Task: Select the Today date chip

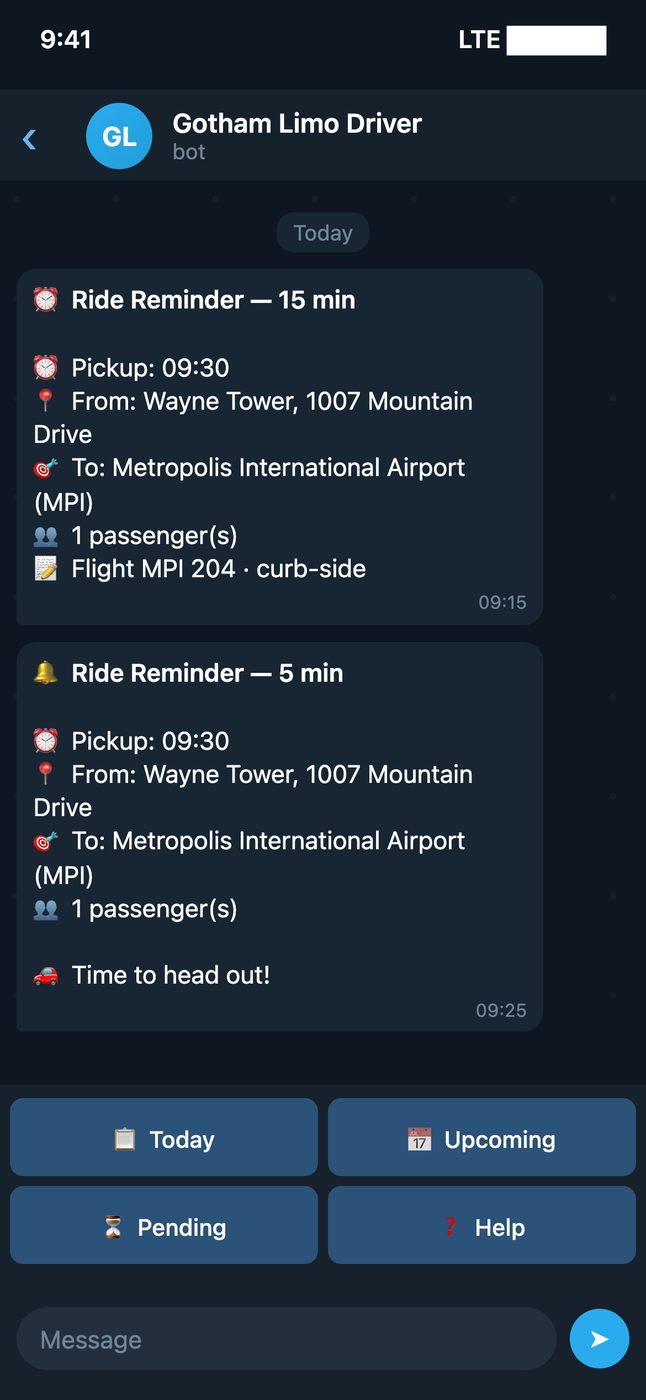Action: tap(323, 233)
